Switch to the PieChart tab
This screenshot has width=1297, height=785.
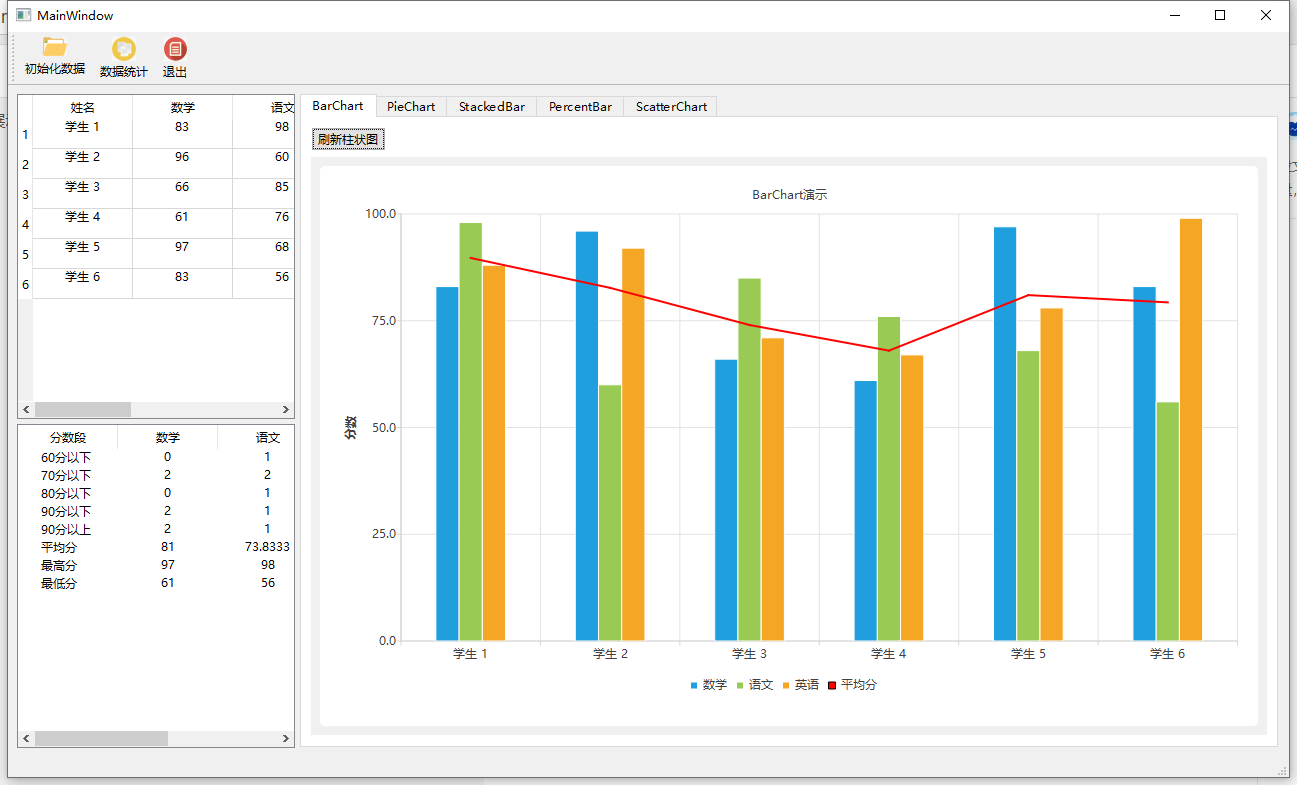(410, 106)
